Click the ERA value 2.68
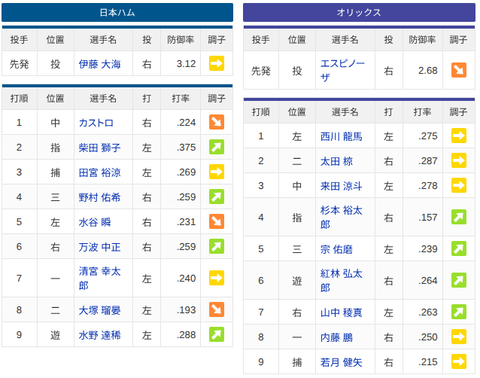 tap(428, 70)
